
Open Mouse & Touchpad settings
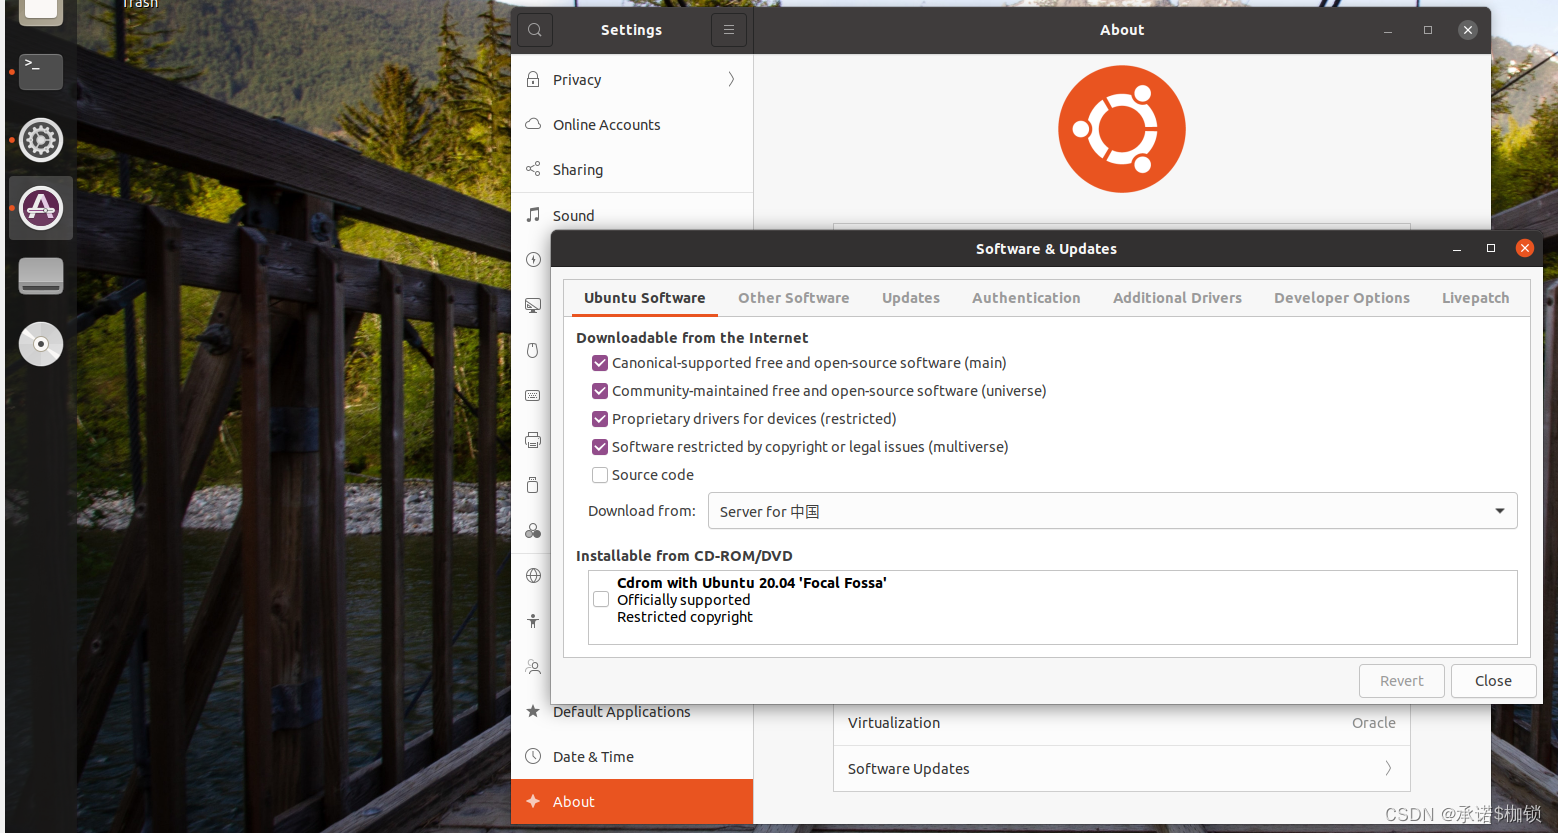[x=532, y=350]
